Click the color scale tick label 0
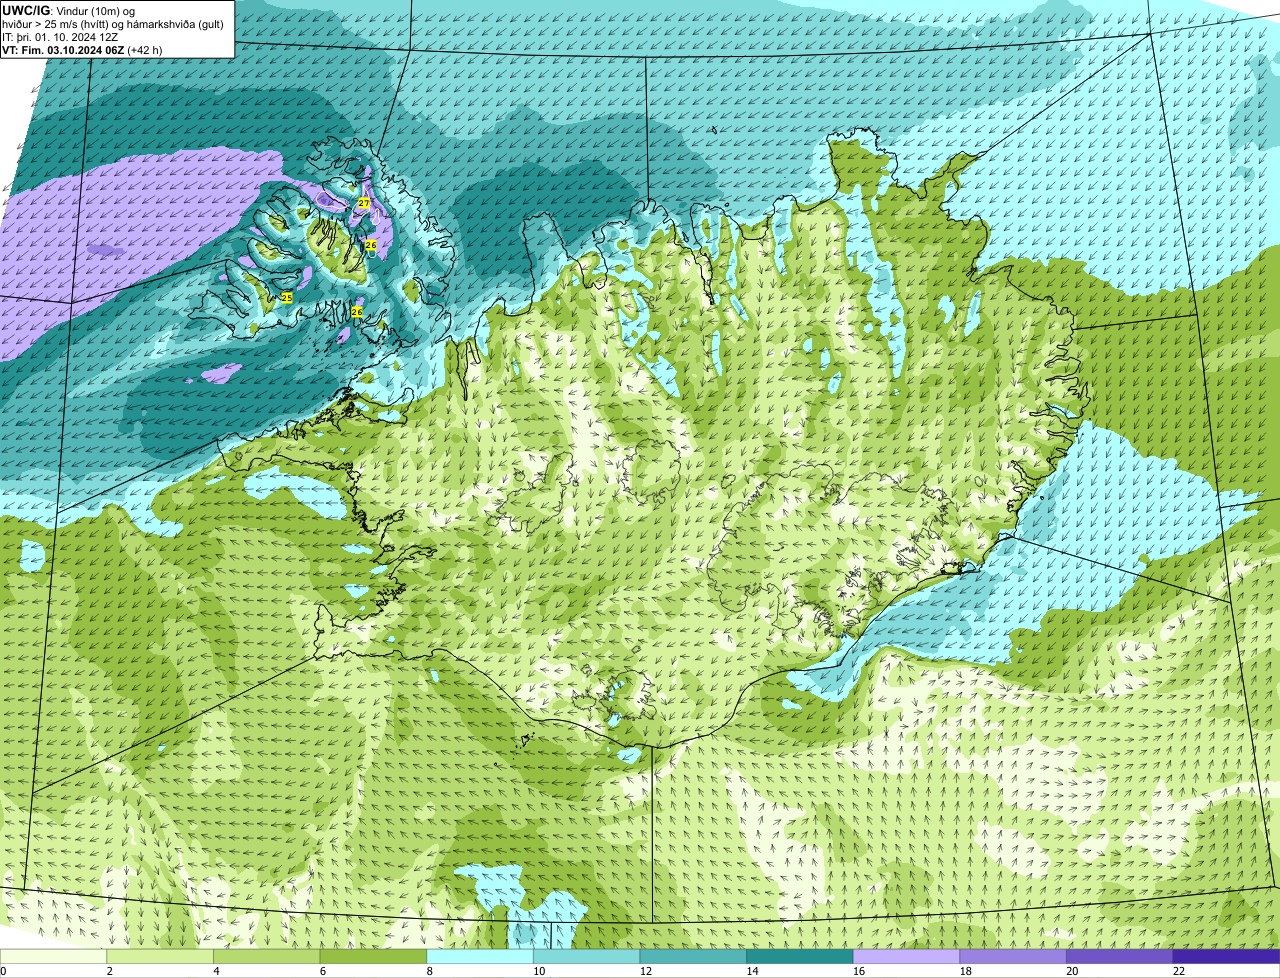 [x=3, y=971]
